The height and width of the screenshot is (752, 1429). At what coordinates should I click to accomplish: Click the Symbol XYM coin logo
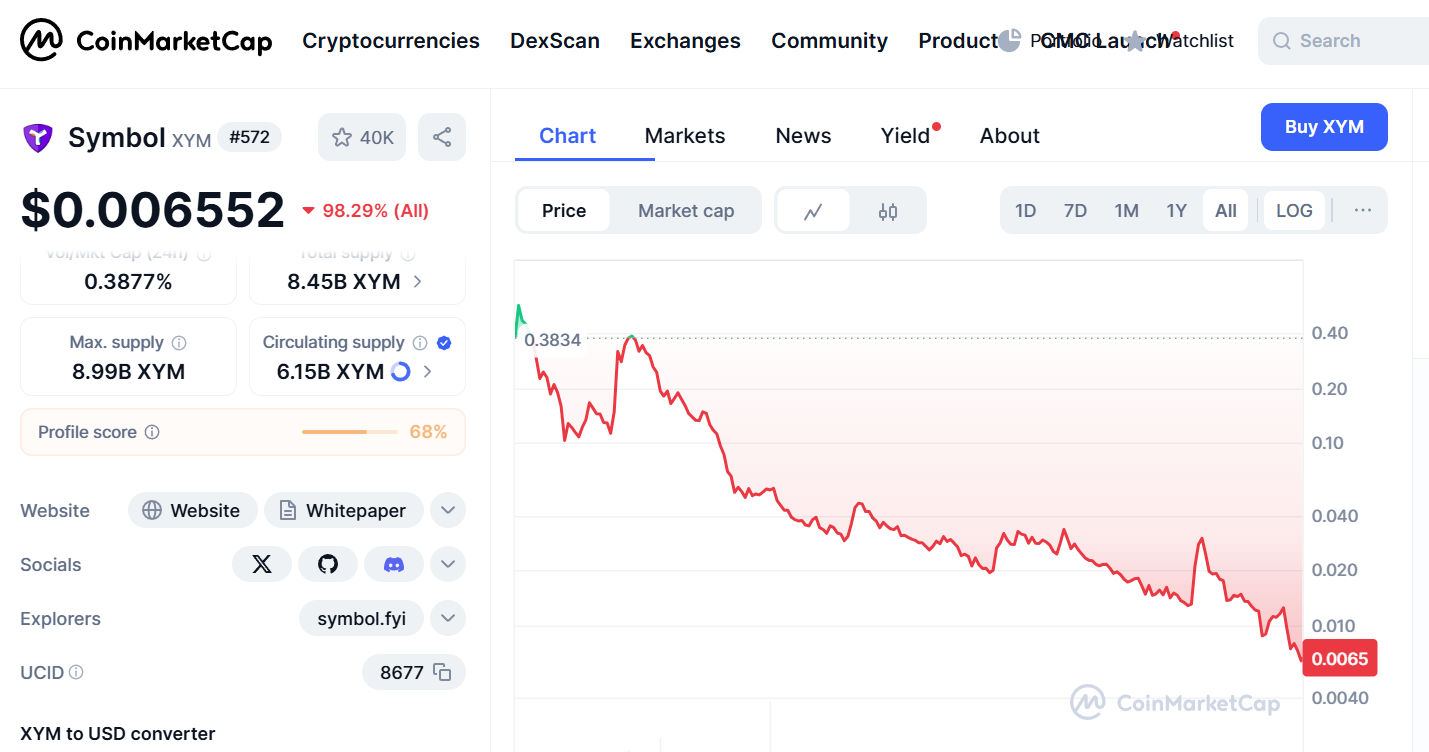pos(38,138)
